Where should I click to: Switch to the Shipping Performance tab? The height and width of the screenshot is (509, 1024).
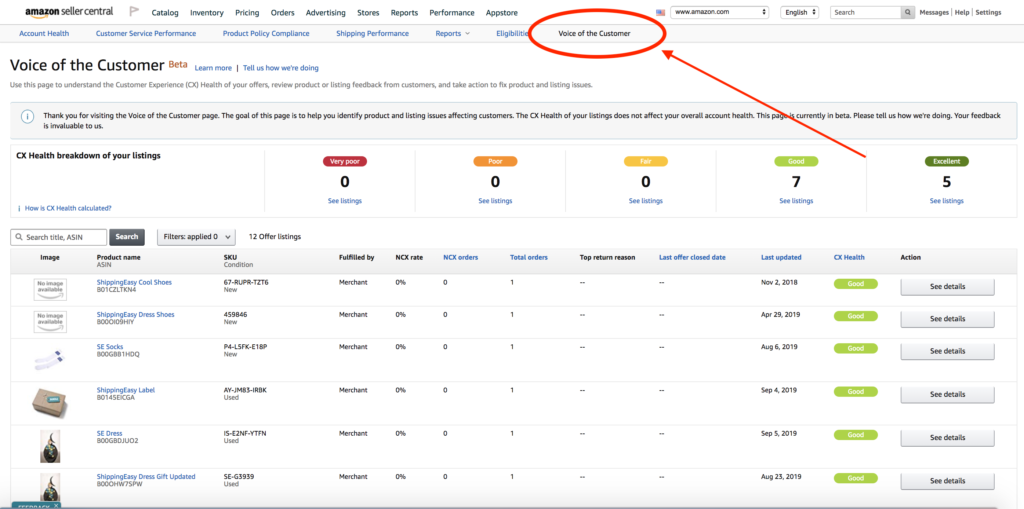(x=372, y=33)
